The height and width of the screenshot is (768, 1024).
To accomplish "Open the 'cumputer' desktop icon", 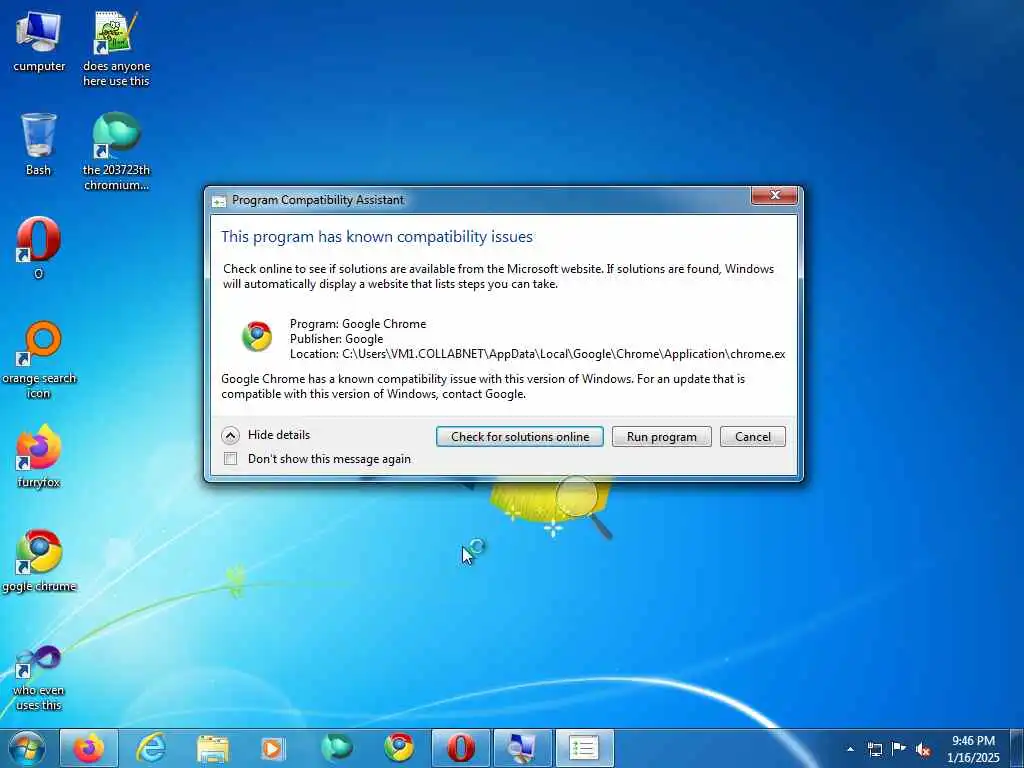I will 39,40.
